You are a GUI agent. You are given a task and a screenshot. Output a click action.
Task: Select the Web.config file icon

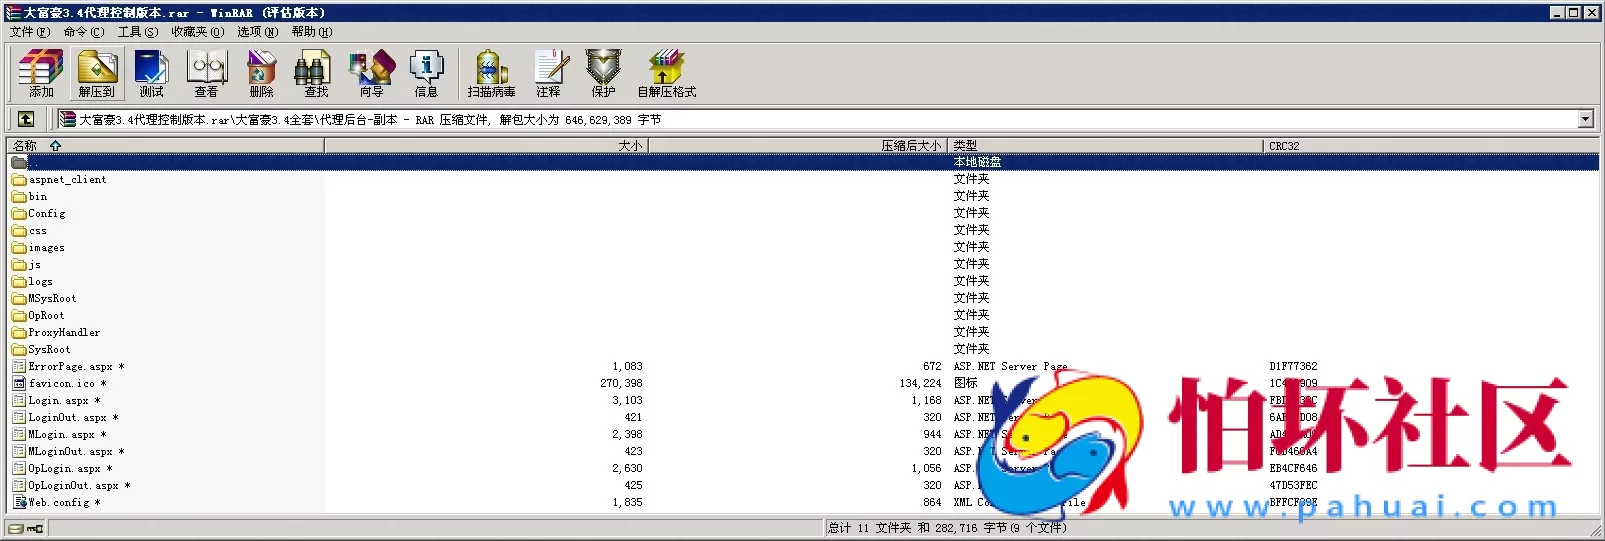(19, 503)
